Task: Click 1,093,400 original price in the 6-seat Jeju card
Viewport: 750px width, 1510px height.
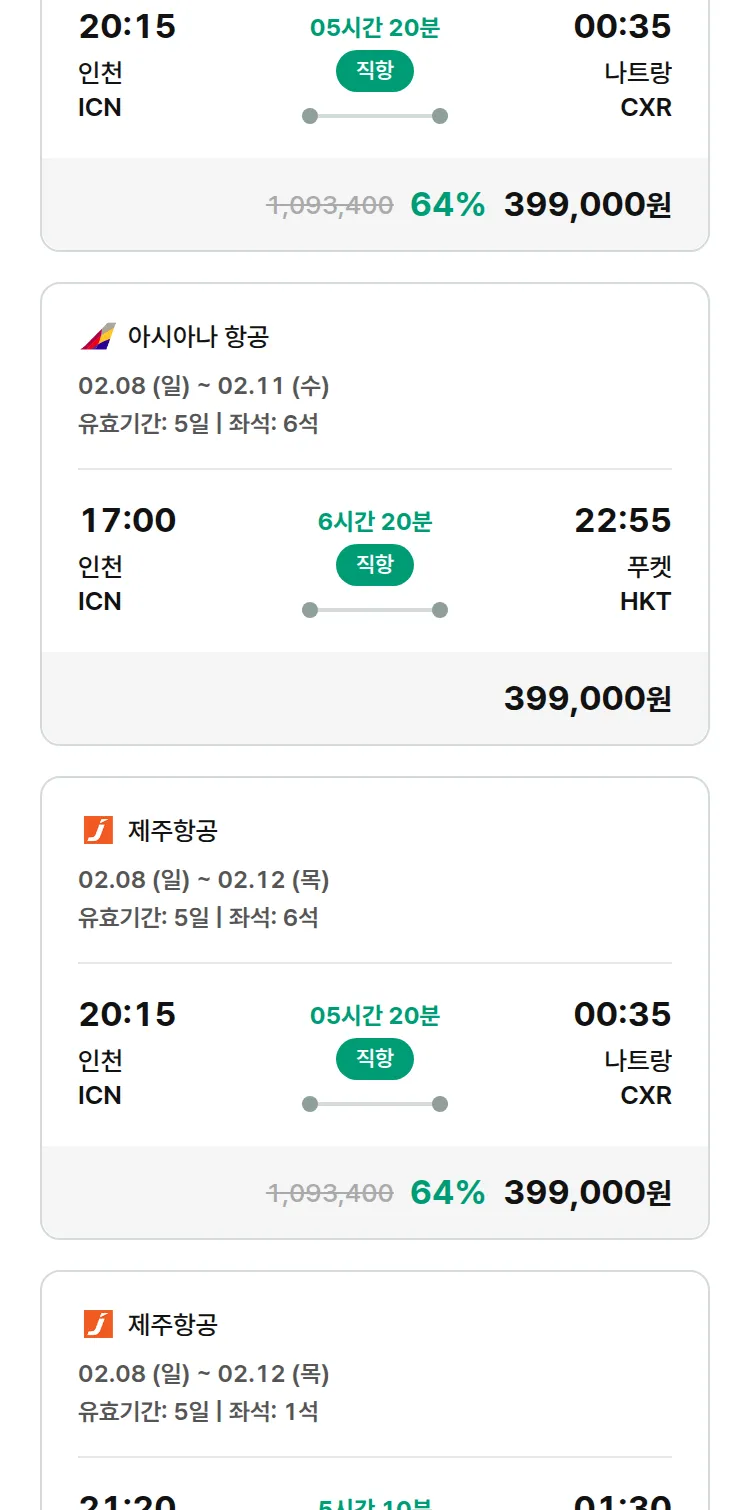Action: (330, 1193)
